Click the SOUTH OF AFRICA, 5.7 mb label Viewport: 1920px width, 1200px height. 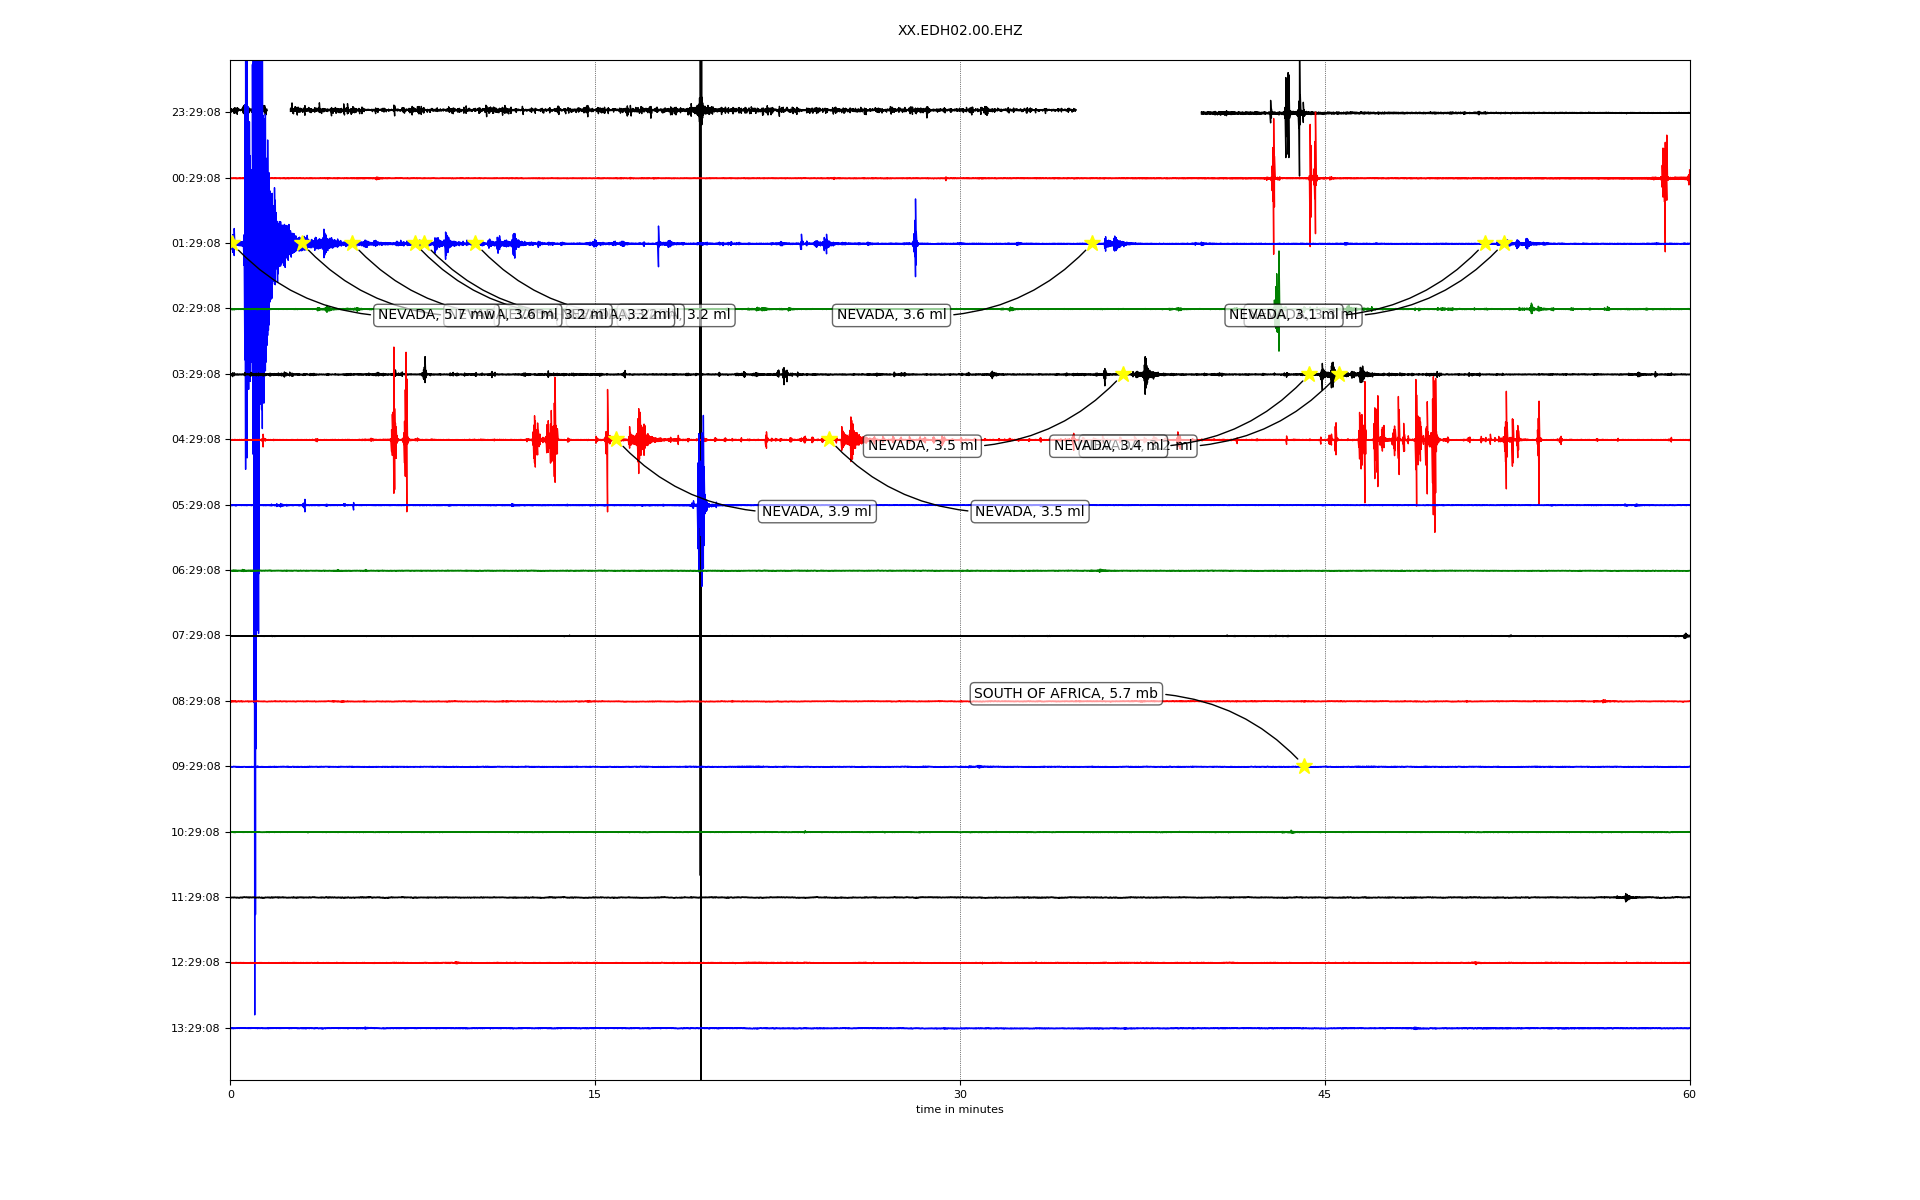tap(1065, 694)
